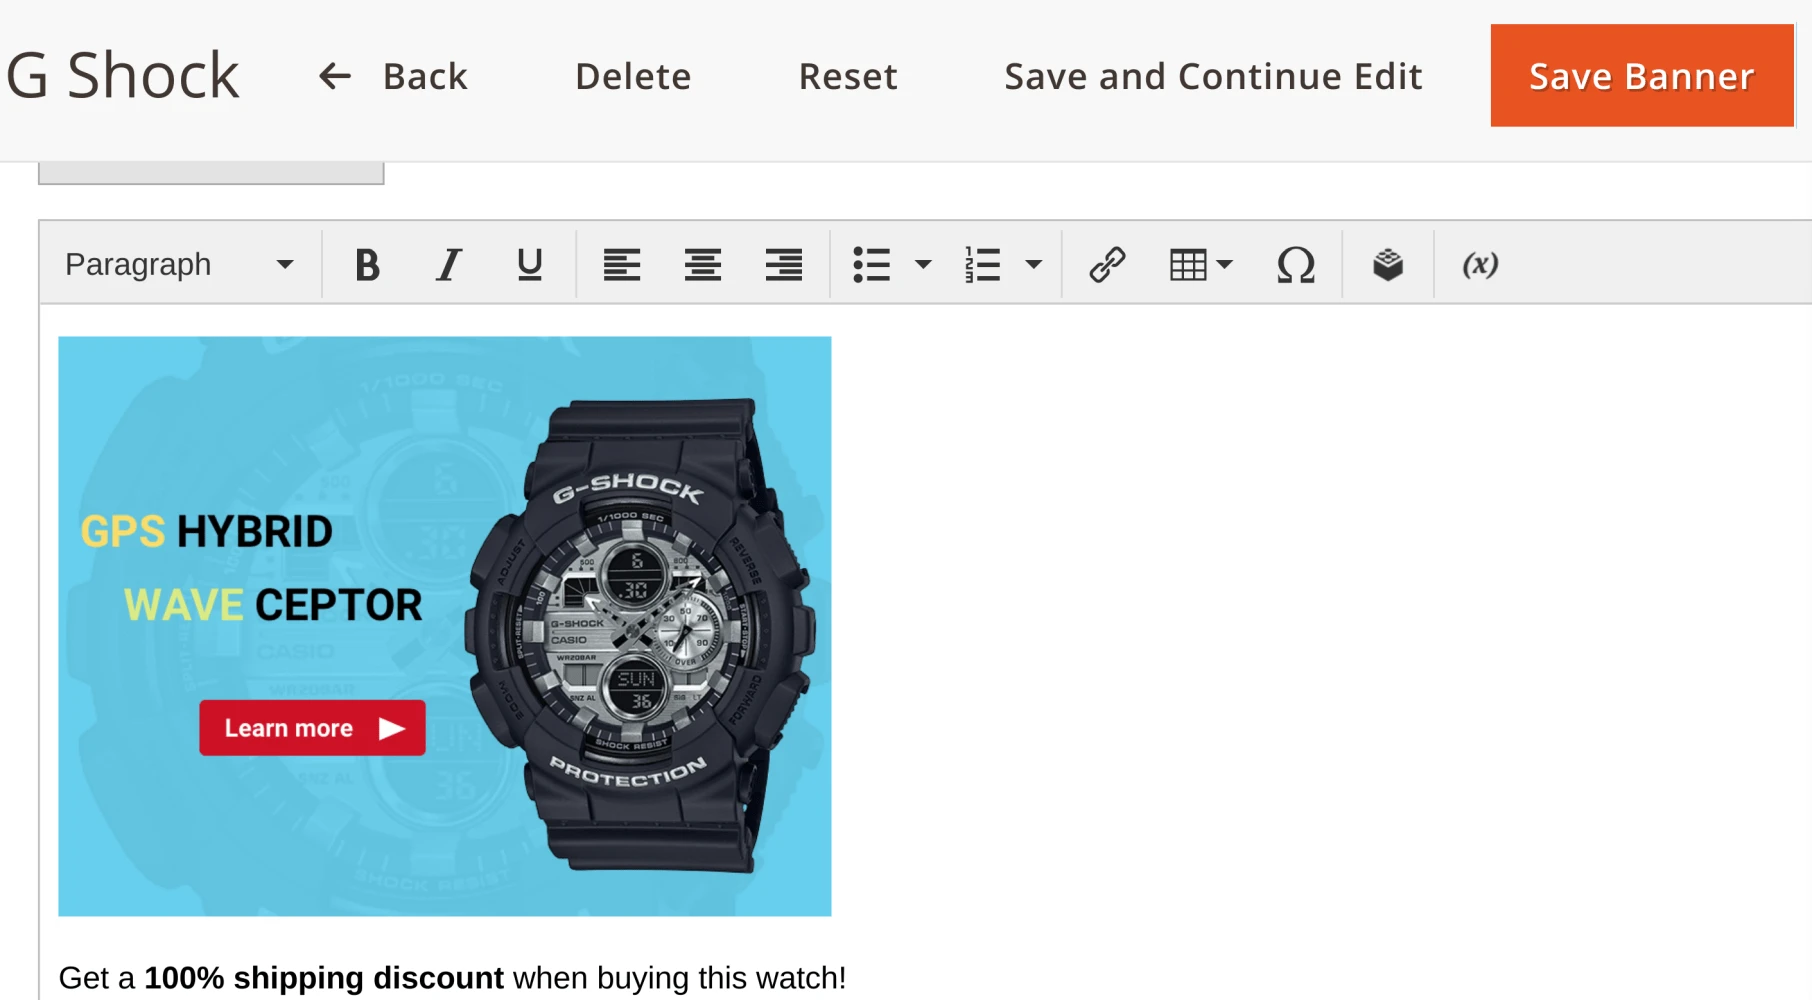Image resolution: width=1812 pixels, height=1000 pixels.
Task: Open the table insert dropdown
Action: point(1201,265)
